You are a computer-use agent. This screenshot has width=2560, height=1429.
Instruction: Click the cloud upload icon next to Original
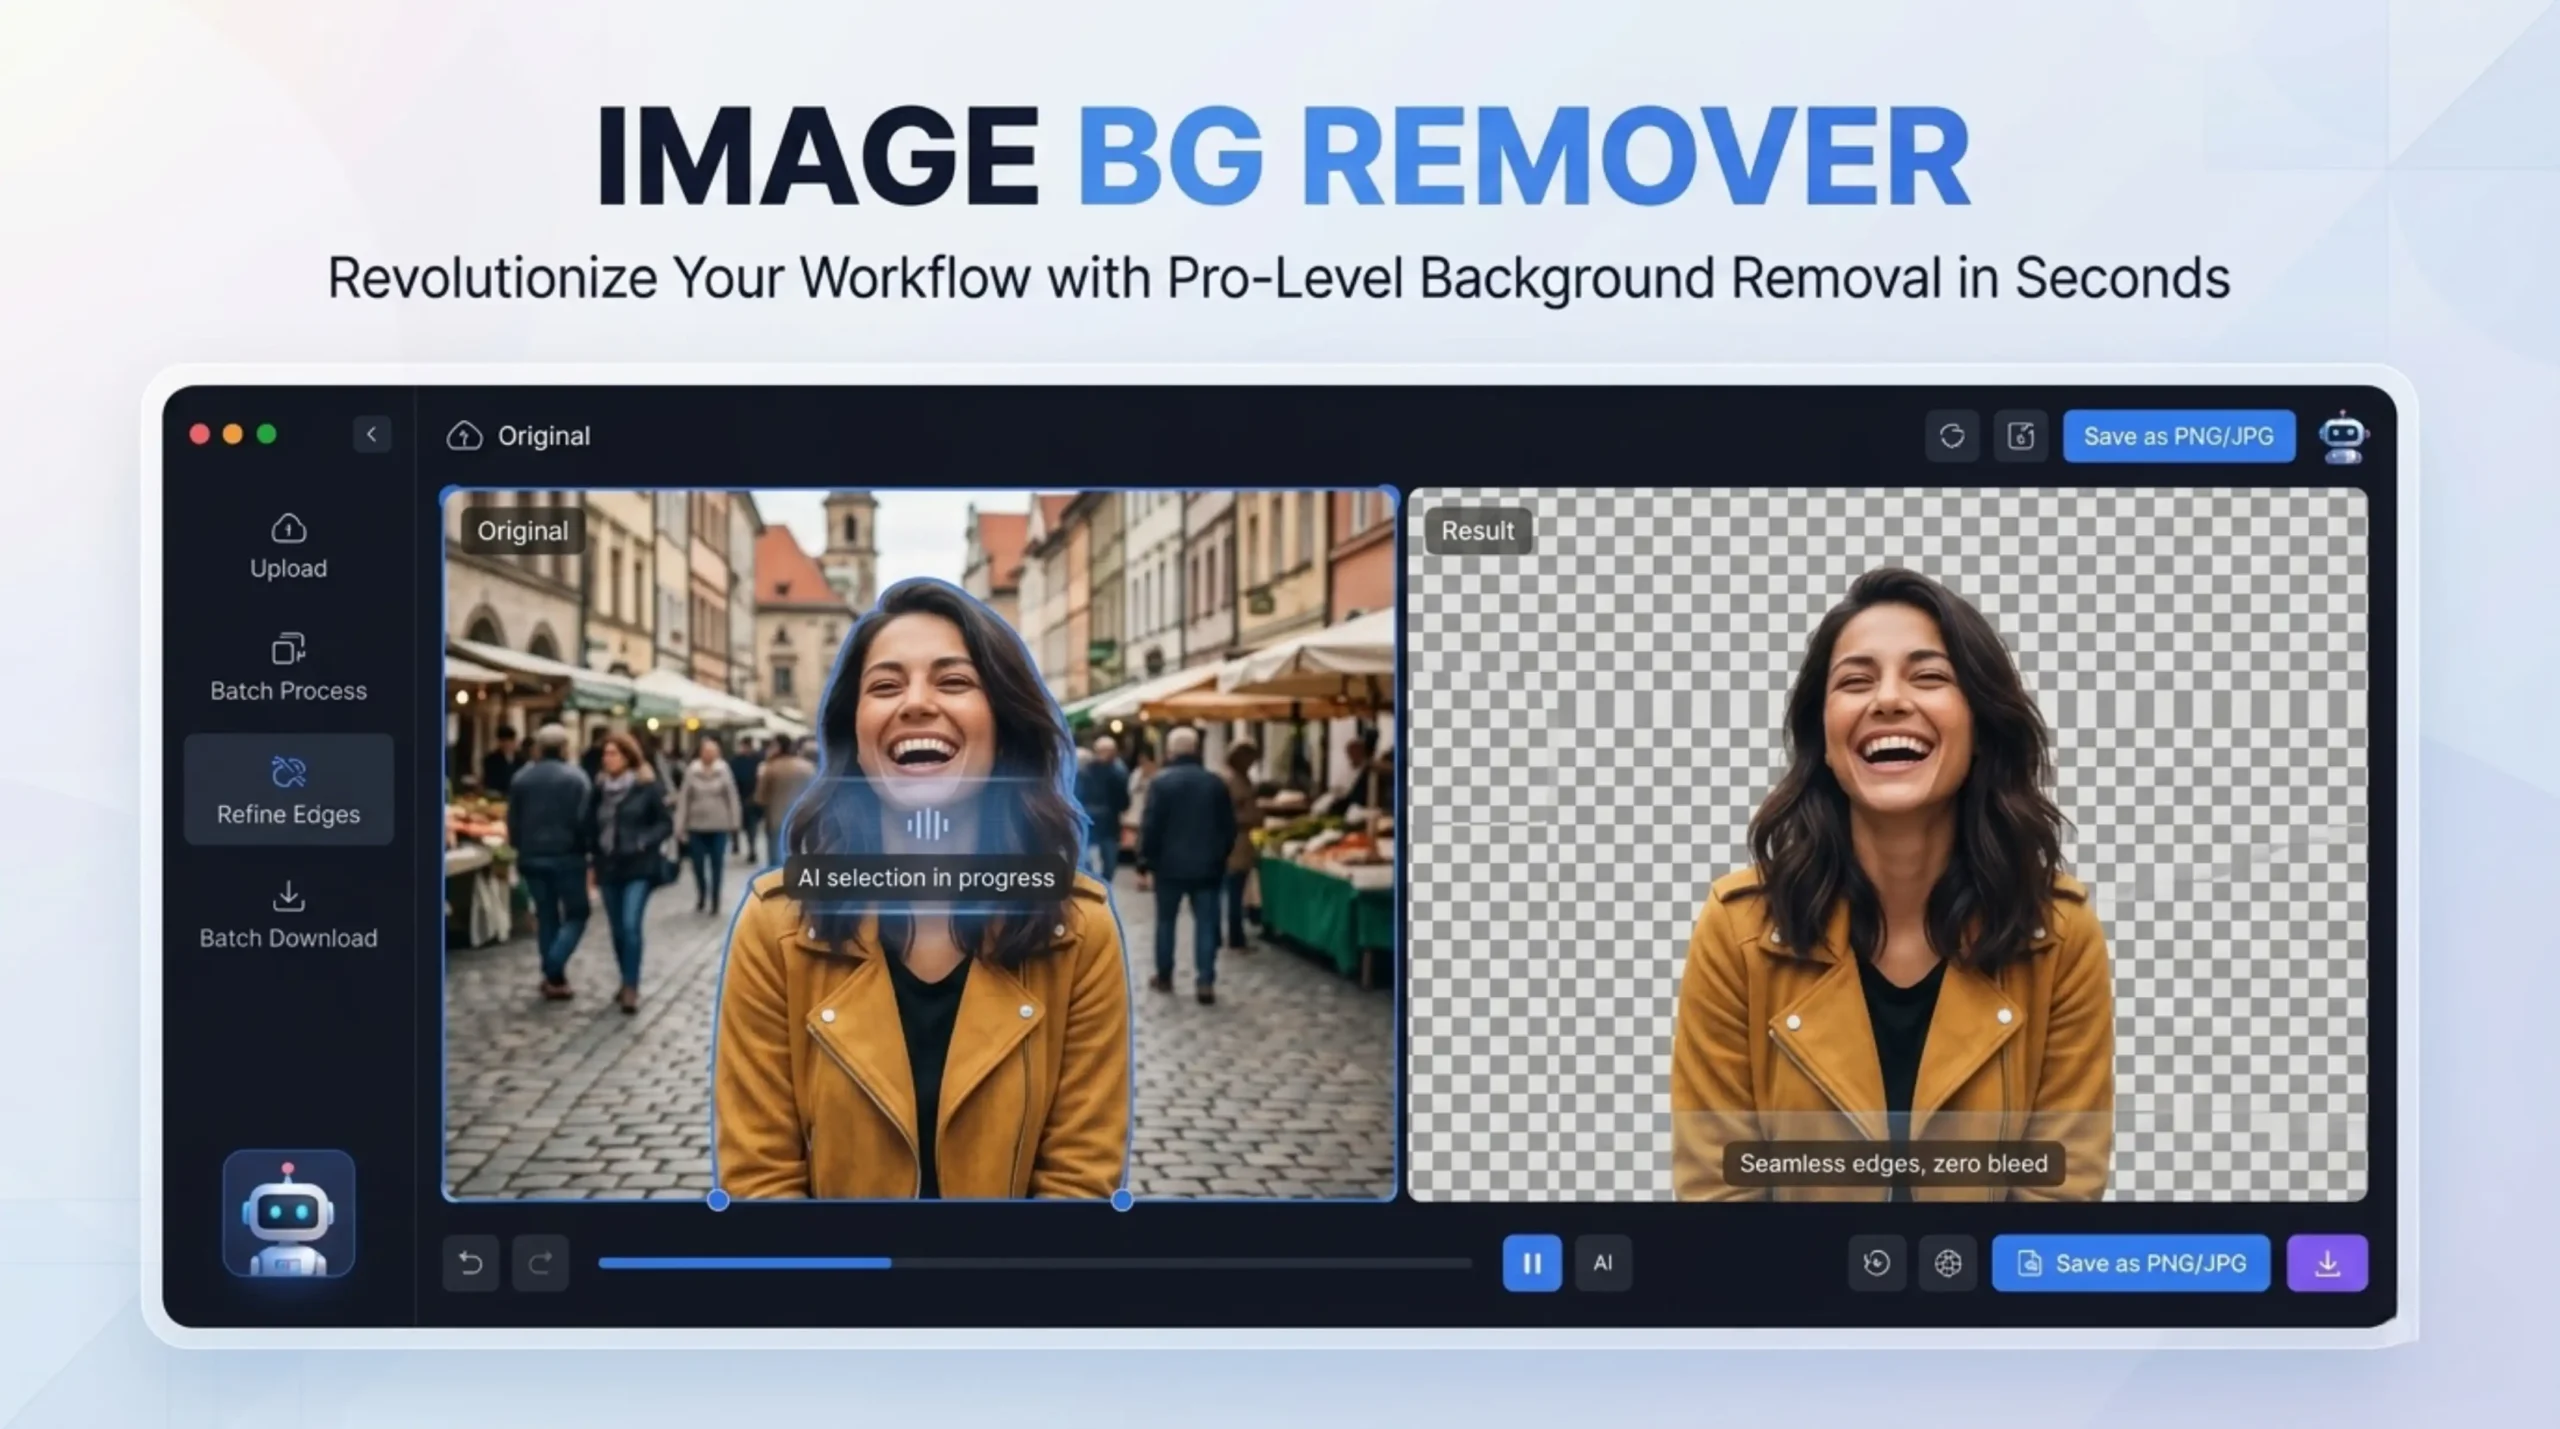click(464, 435)
